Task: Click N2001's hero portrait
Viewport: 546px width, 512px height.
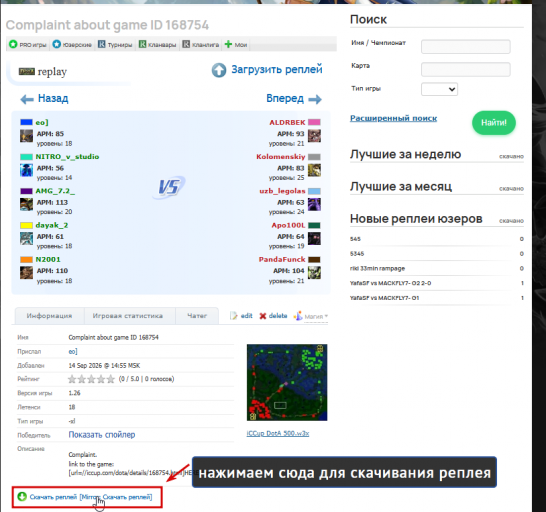Action: [x=26, y=273]
